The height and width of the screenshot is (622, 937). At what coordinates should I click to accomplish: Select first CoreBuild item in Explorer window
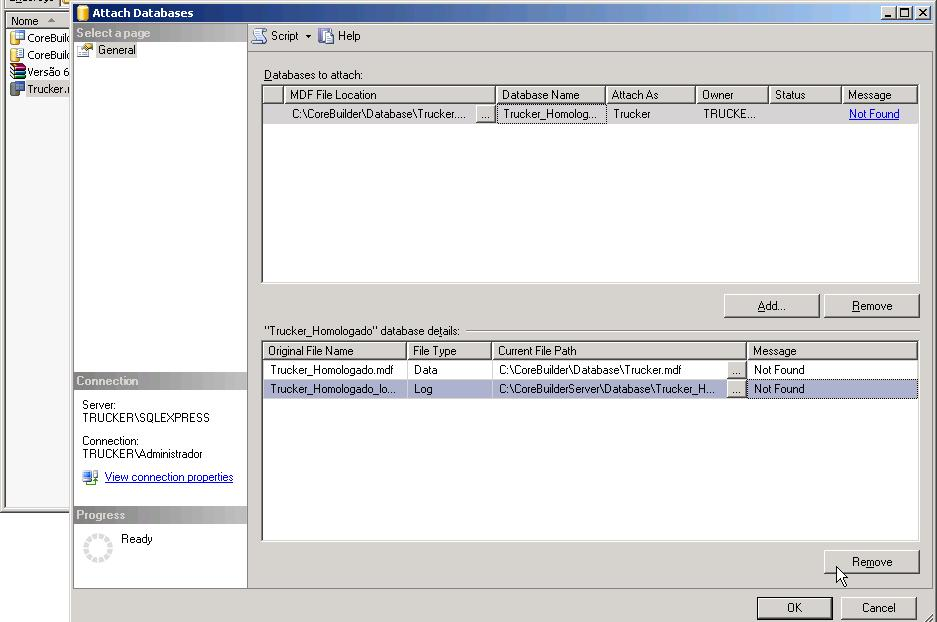(x=39, y=38)
